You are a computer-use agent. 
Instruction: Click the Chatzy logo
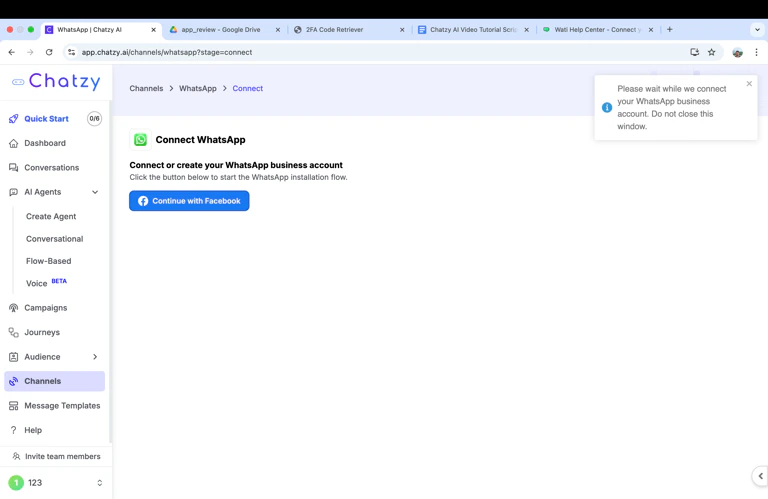(56, 81)
